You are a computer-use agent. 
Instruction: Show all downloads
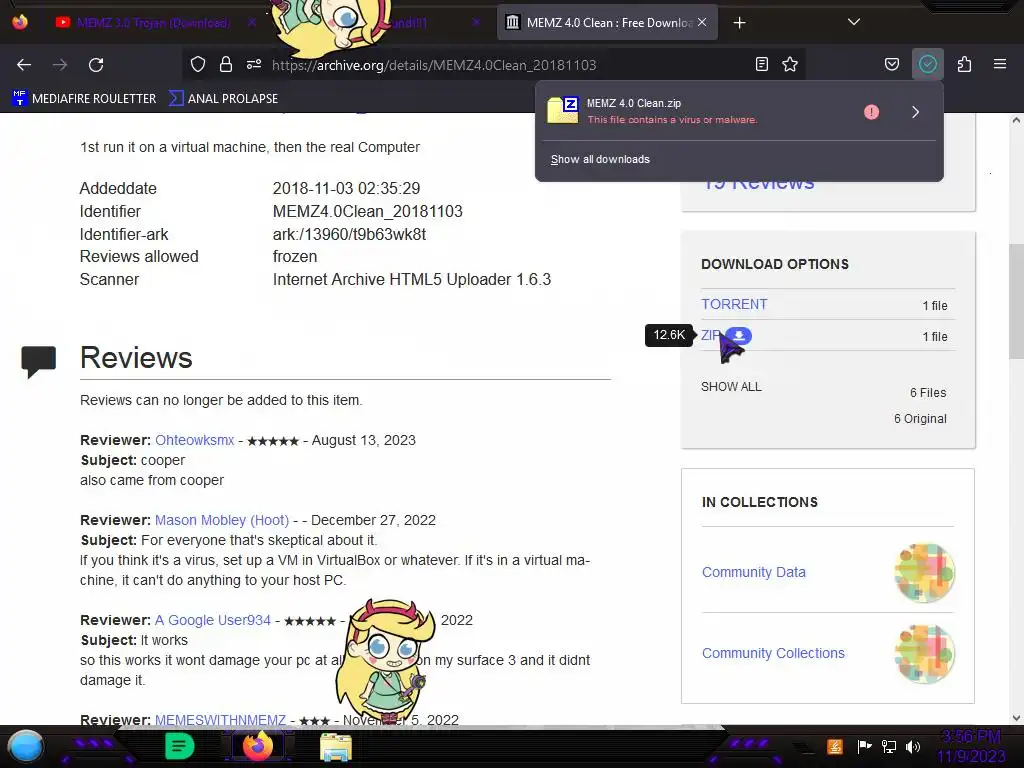[600, 159]
